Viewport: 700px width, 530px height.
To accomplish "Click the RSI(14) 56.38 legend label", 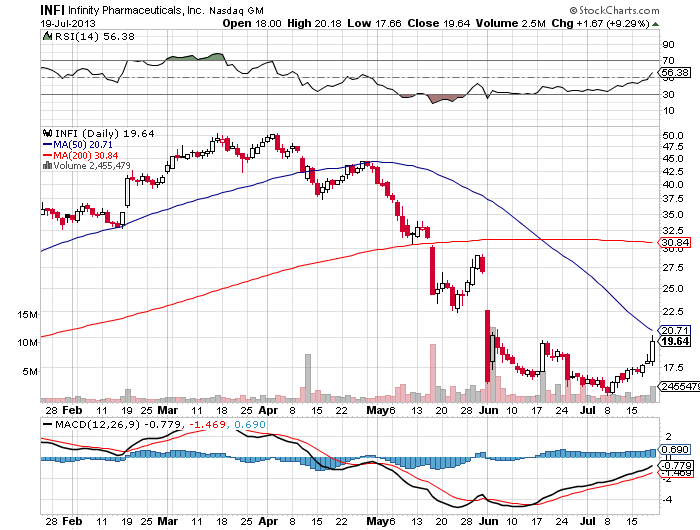I will [94, 36].
